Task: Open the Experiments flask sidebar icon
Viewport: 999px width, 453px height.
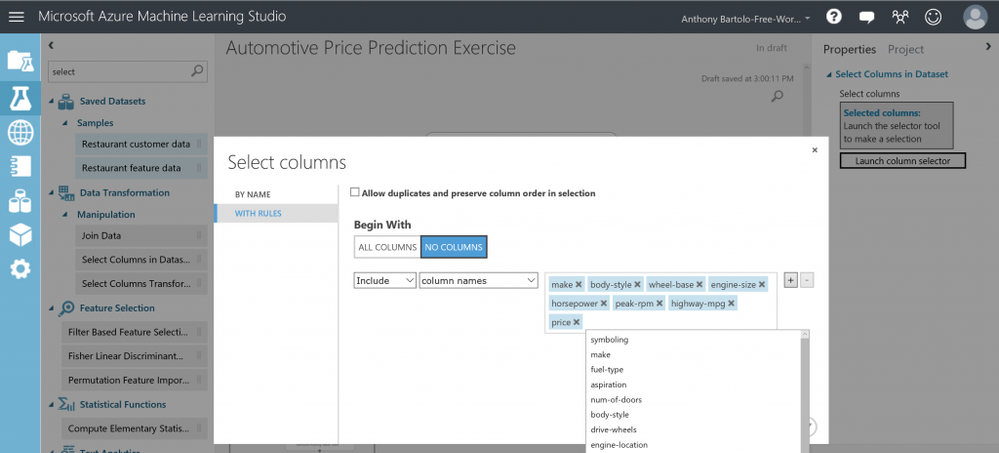Action: pos(20,97)
